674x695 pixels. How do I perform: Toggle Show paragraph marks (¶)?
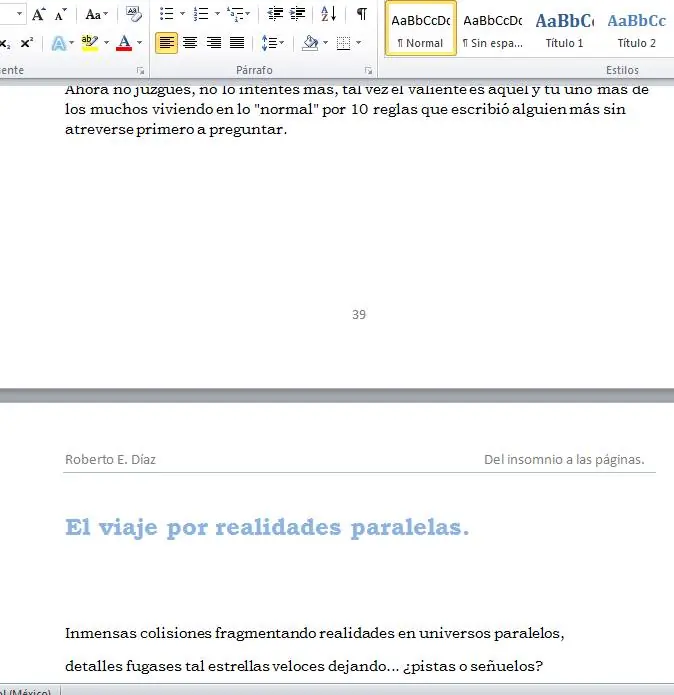362,14
